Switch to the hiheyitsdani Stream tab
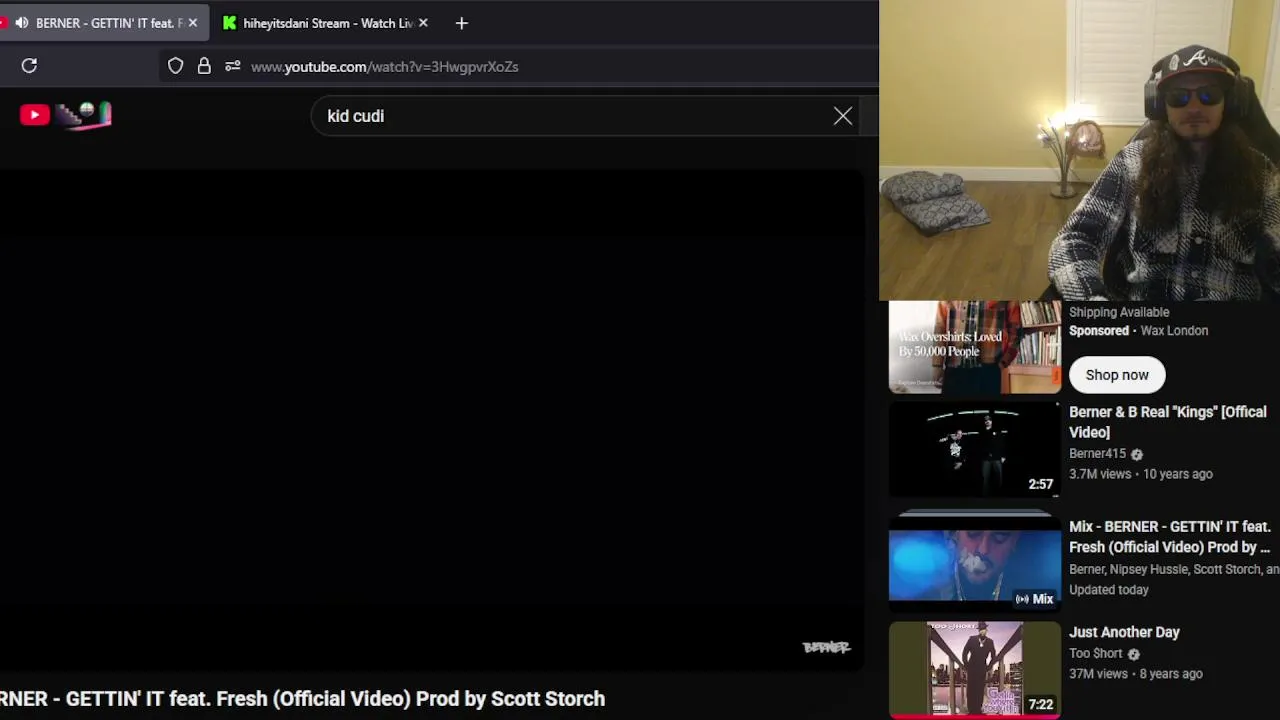This screenshot has height=720, width=1280. pos(325,23)
